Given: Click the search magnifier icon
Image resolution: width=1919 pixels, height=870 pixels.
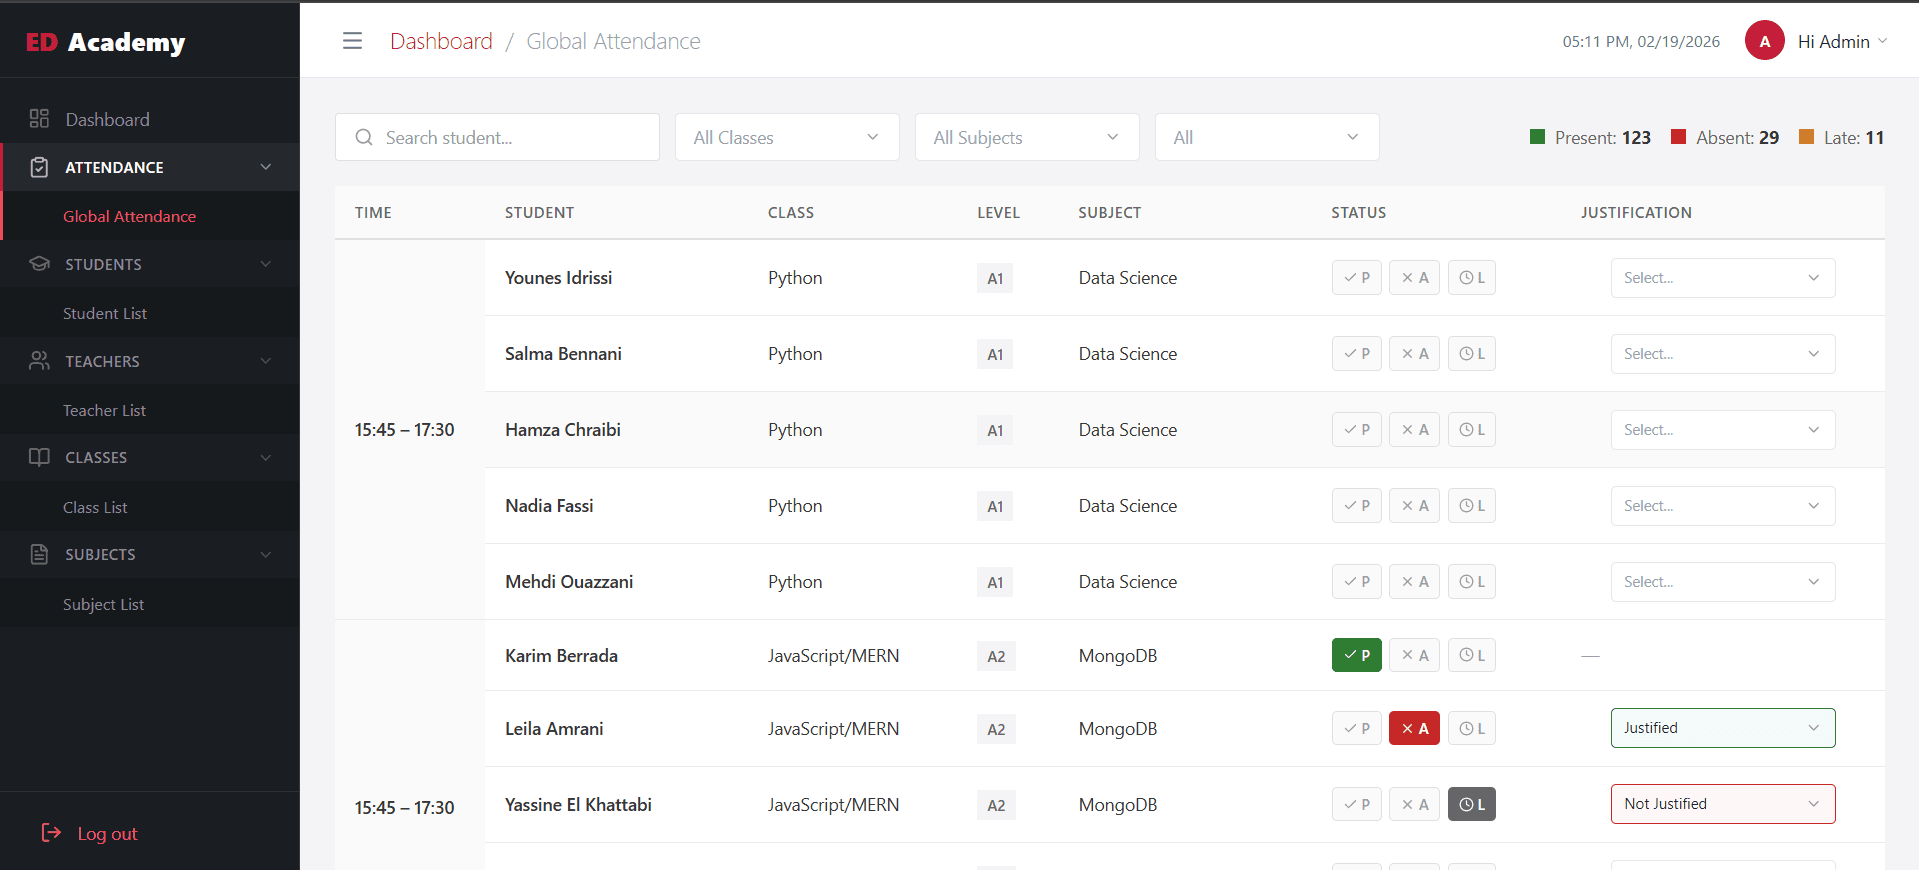Looking at the screenshot, I should pos(364,137).
